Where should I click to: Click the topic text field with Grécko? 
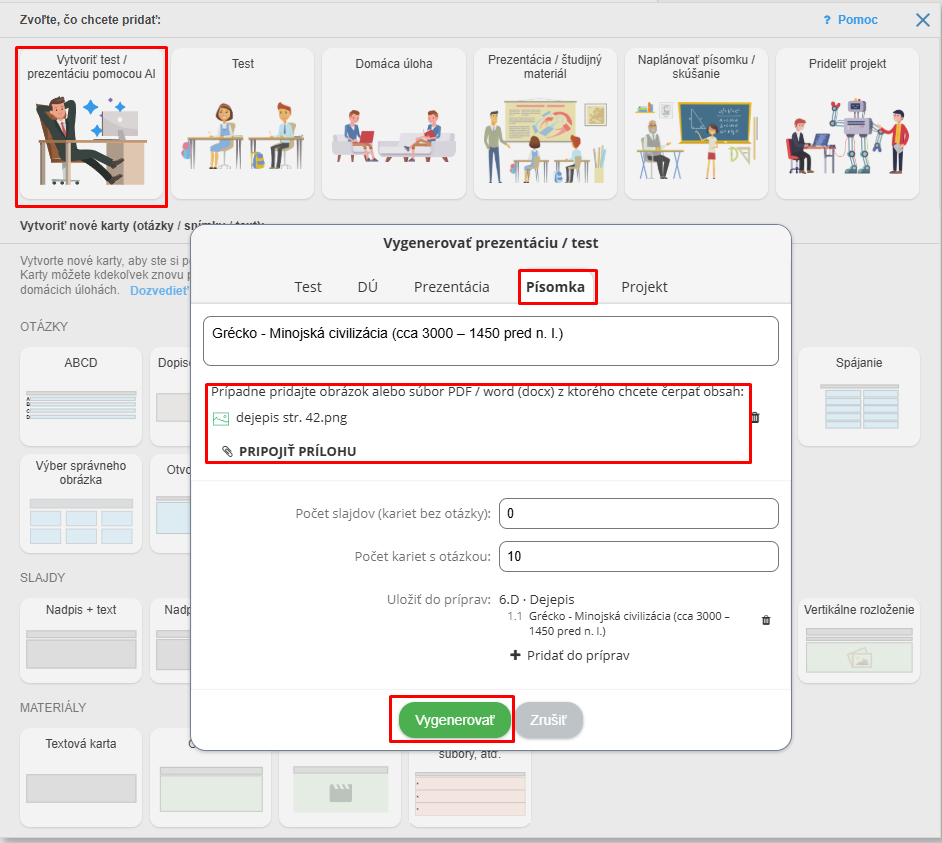490,341
